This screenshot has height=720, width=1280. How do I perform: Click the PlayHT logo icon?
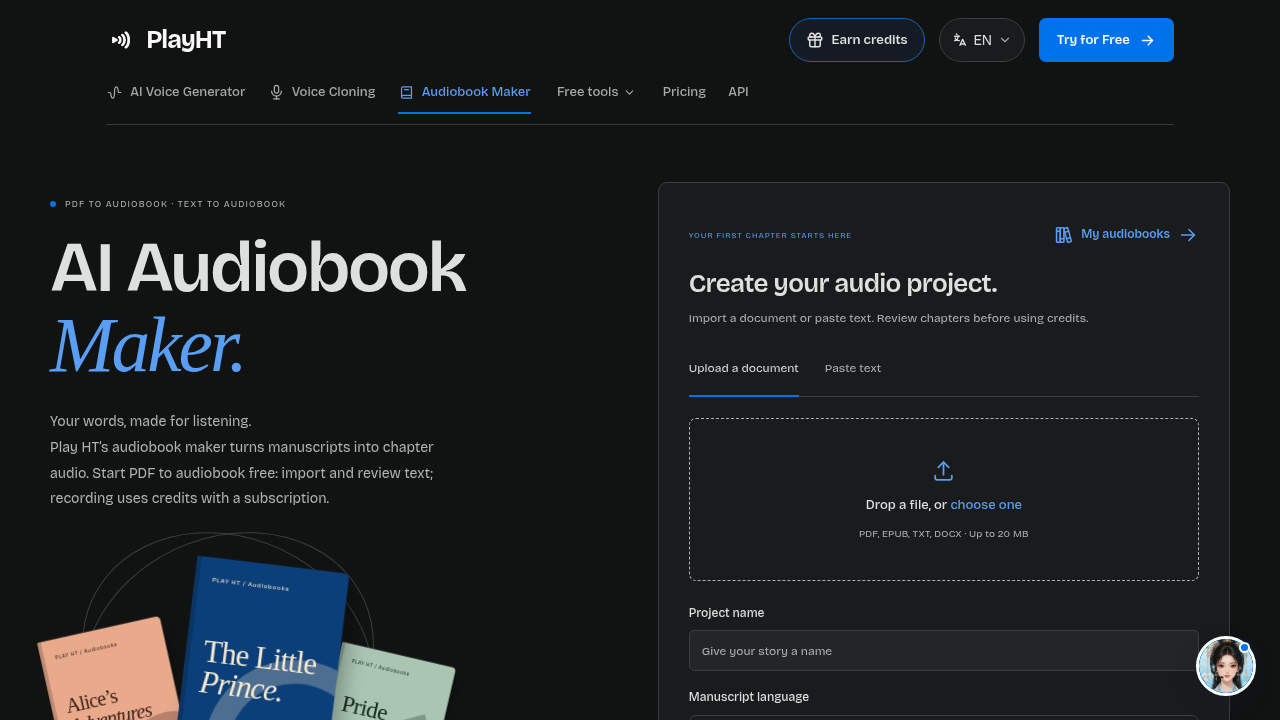coord(121,40)
